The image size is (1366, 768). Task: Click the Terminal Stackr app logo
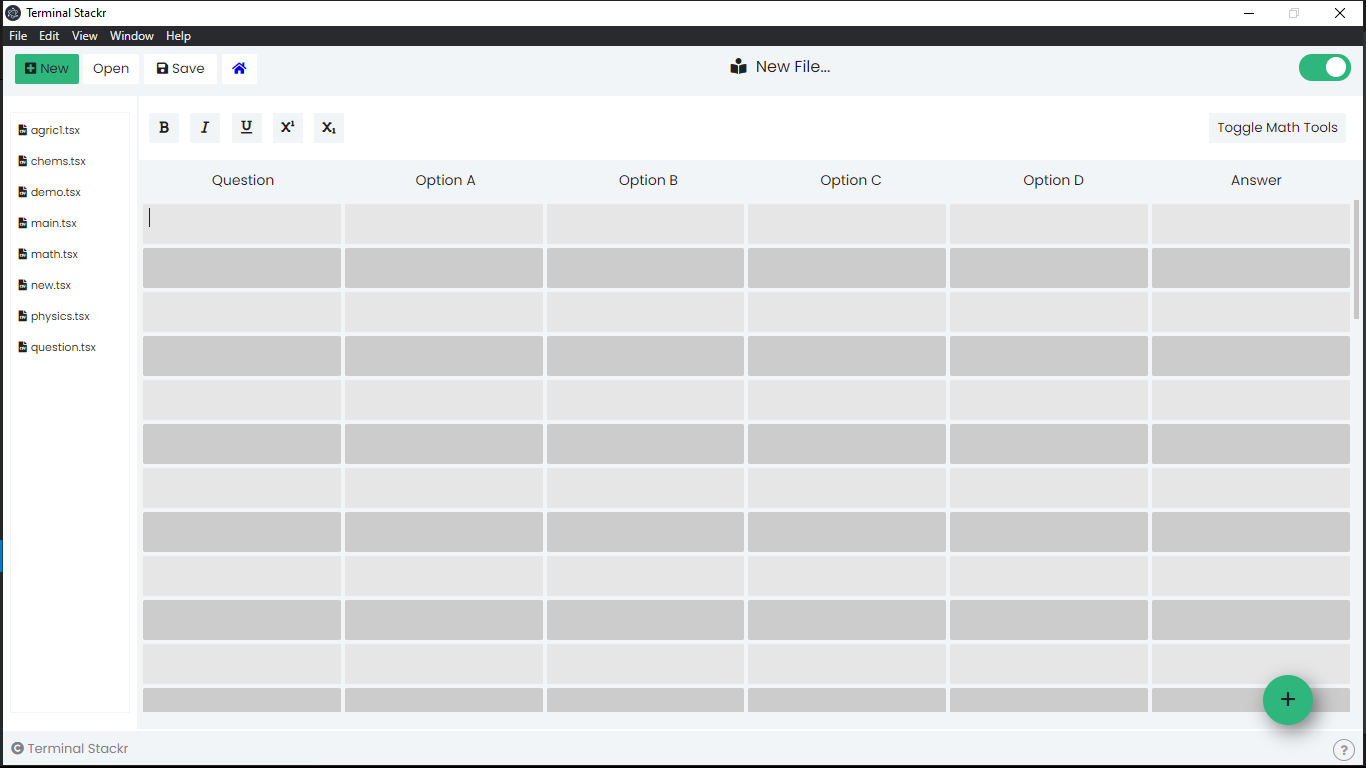(x=13, y=13)
